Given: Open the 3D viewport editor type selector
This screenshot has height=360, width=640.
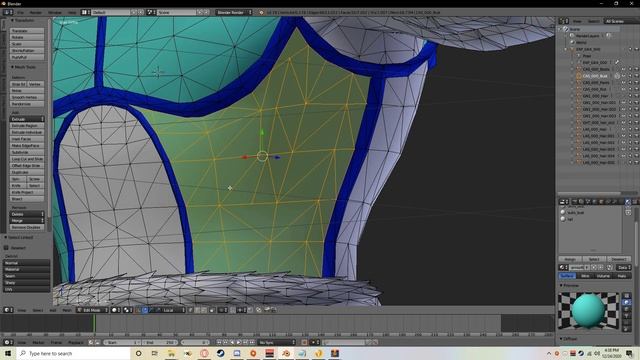Looking at the screenshot, I should (8, 310).
